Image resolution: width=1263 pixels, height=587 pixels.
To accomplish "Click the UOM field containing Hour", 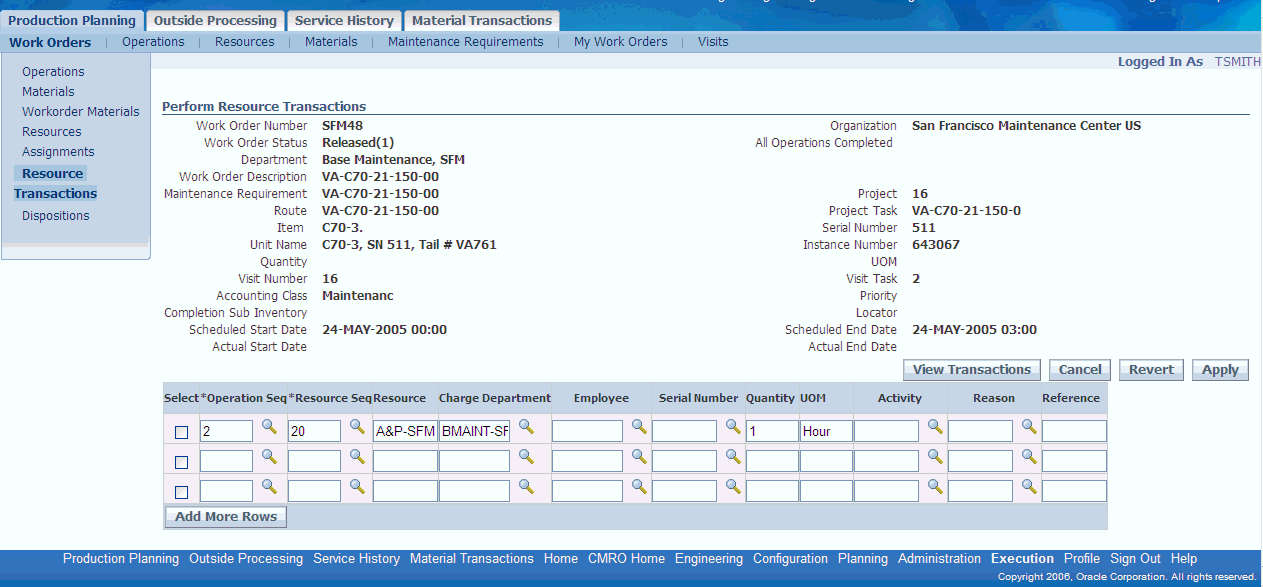I will click(x=826, y=431).
